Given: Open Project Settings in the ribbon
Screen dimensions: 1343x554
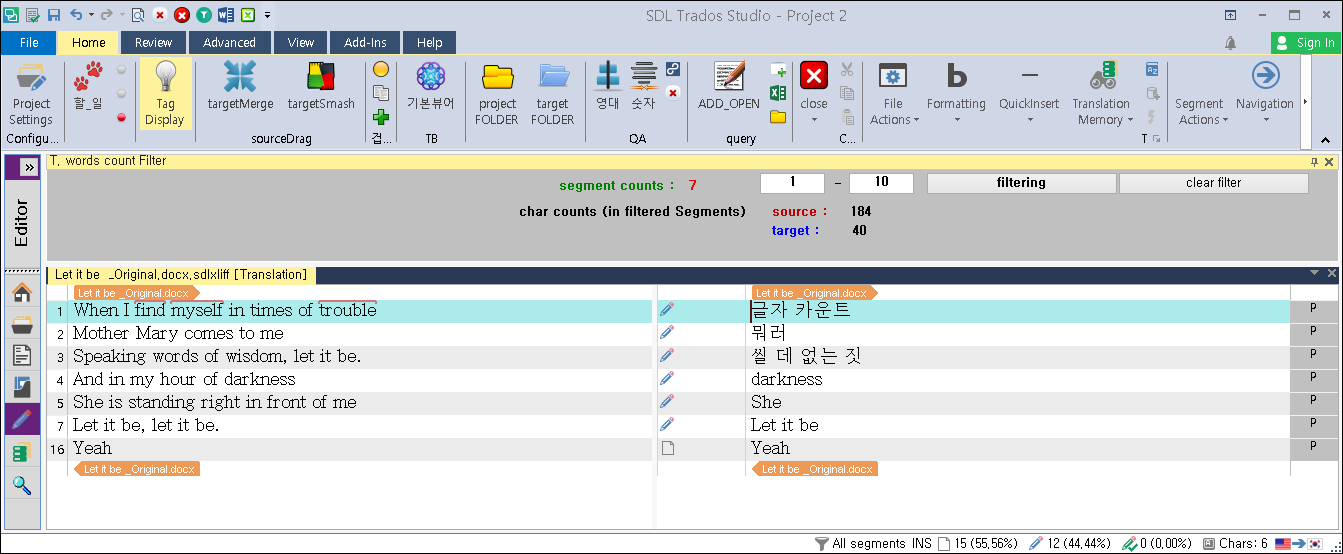Looking at the screenshot, I should tap(31, 93).
